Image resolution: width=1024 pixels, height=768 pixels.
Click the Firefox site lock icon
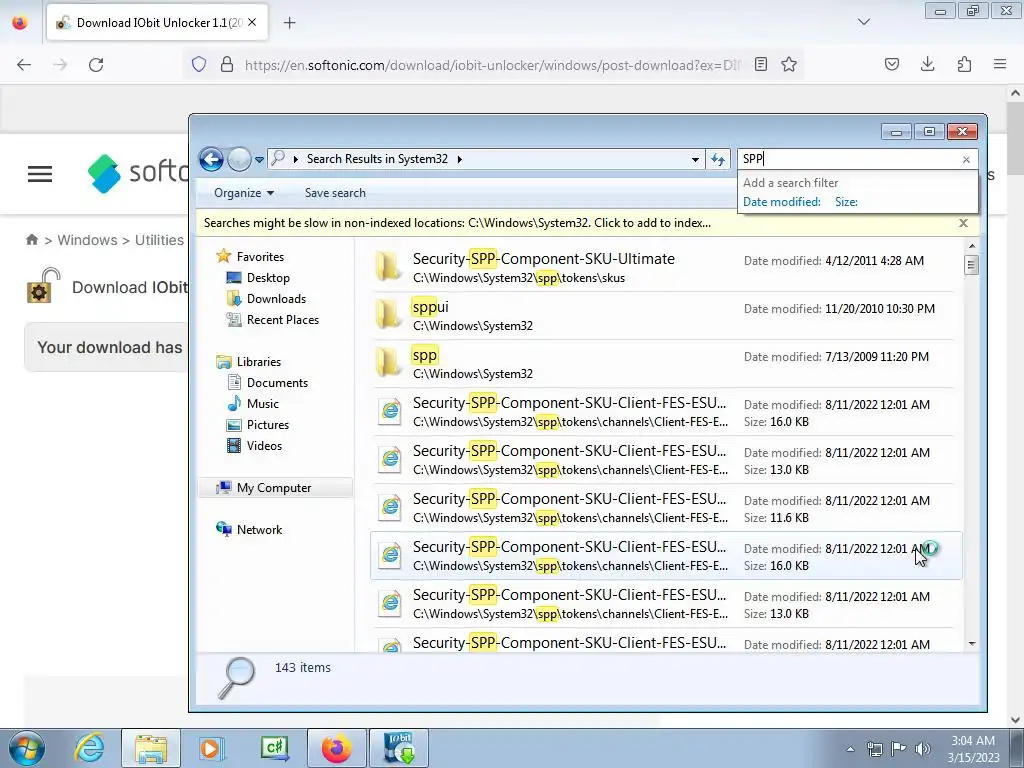point(227,64)
